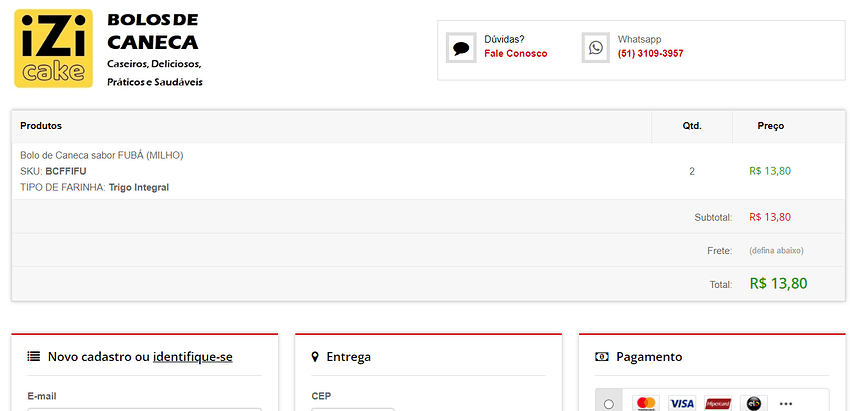Click the Frete: label

point(720,251)
